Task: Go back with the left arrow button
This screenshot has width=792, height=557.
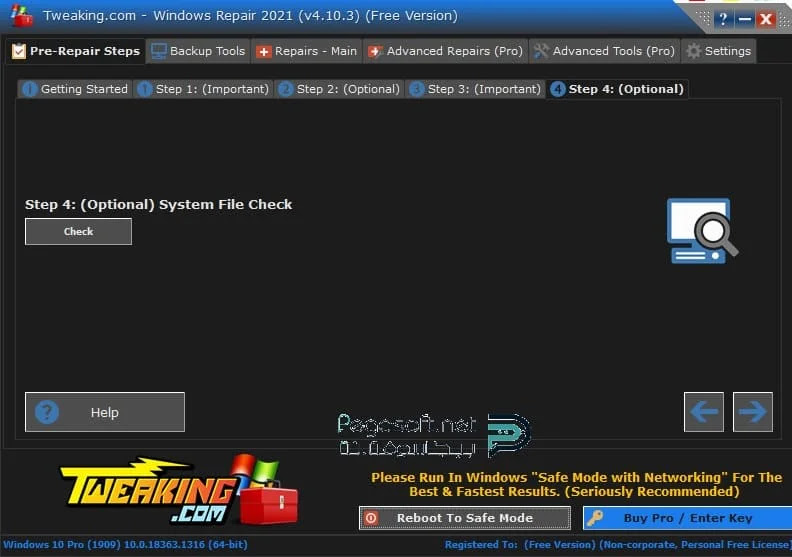Action: 704,412
